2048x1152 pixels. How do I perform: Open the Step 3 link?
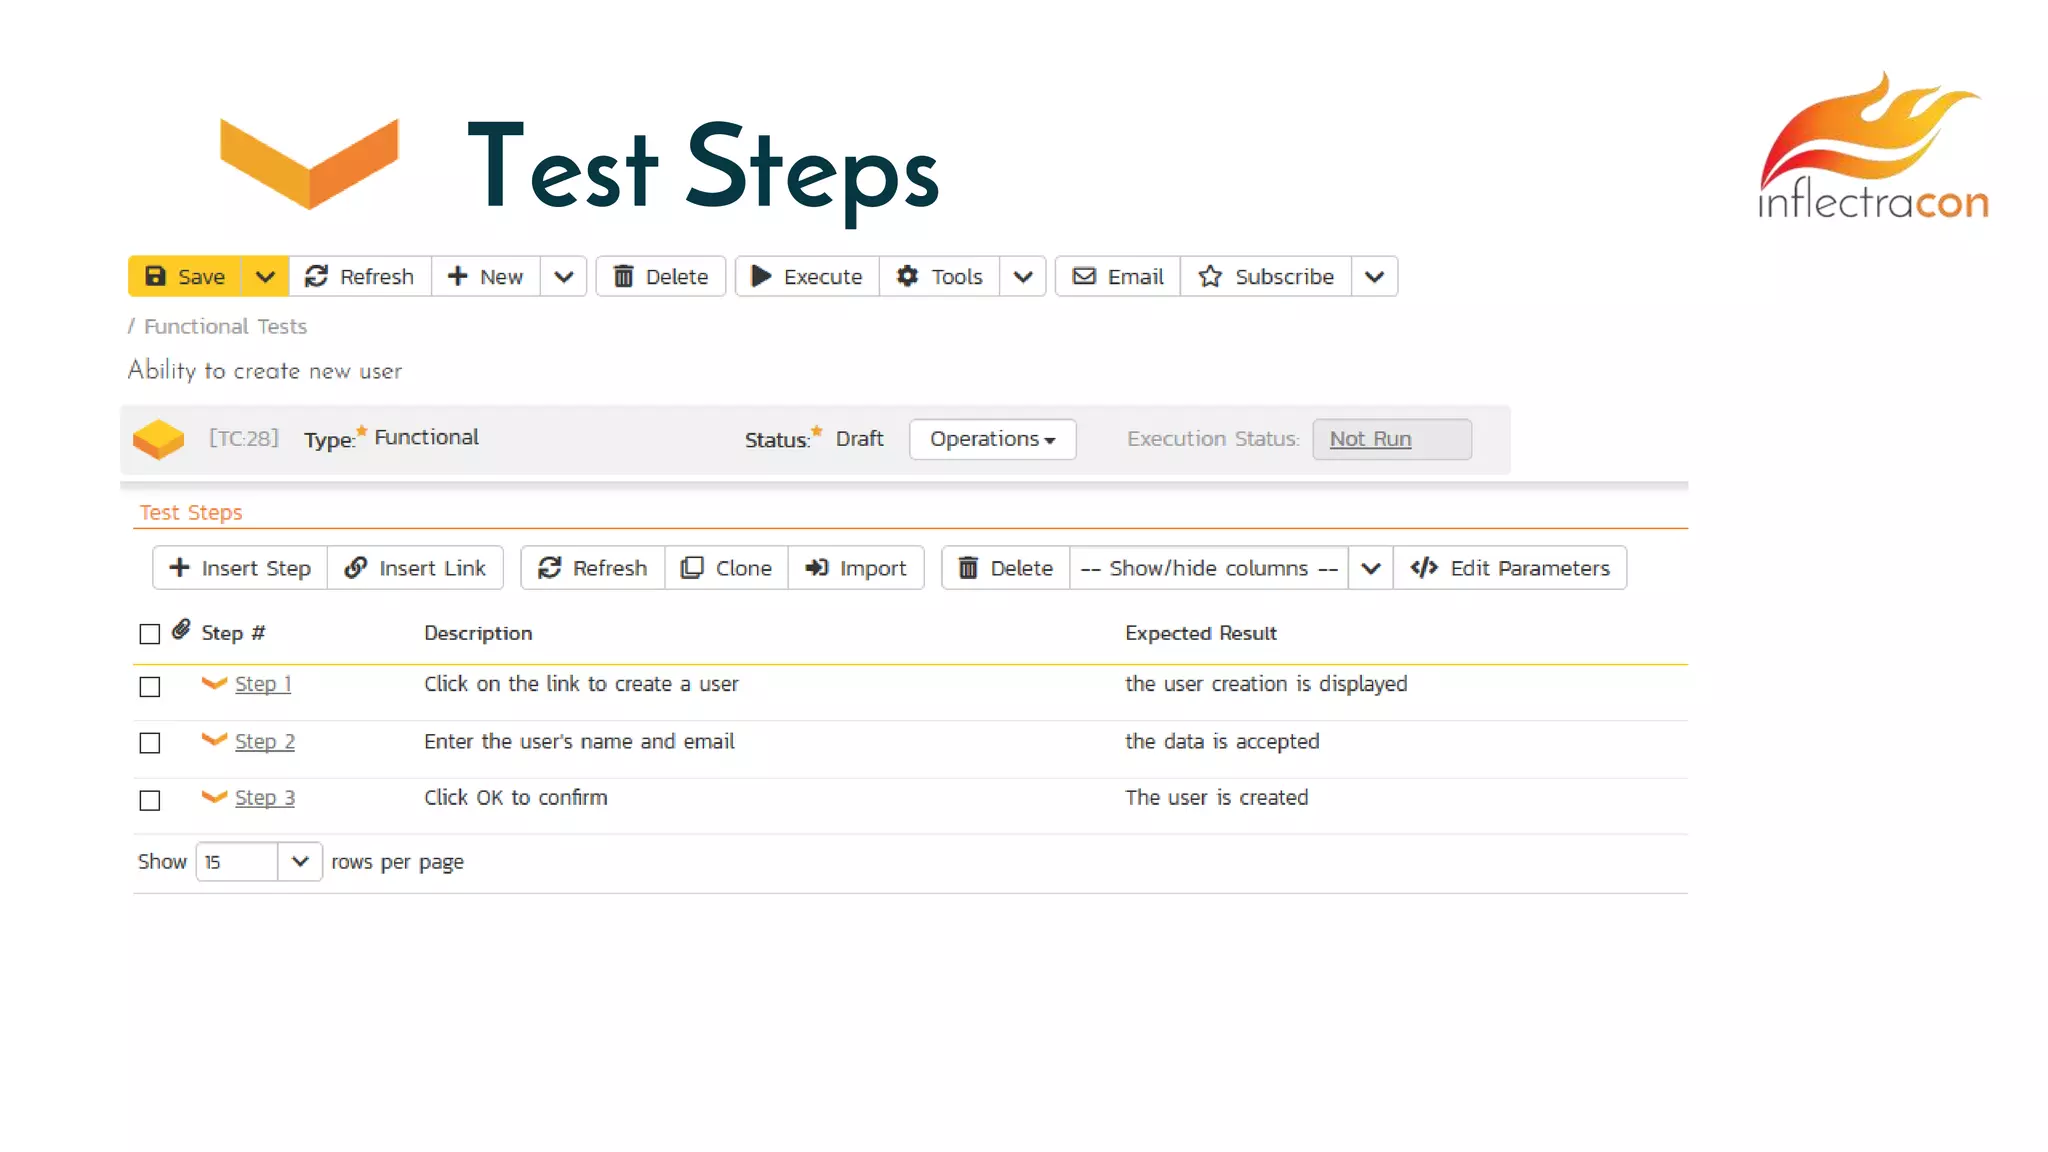(265, 798)
